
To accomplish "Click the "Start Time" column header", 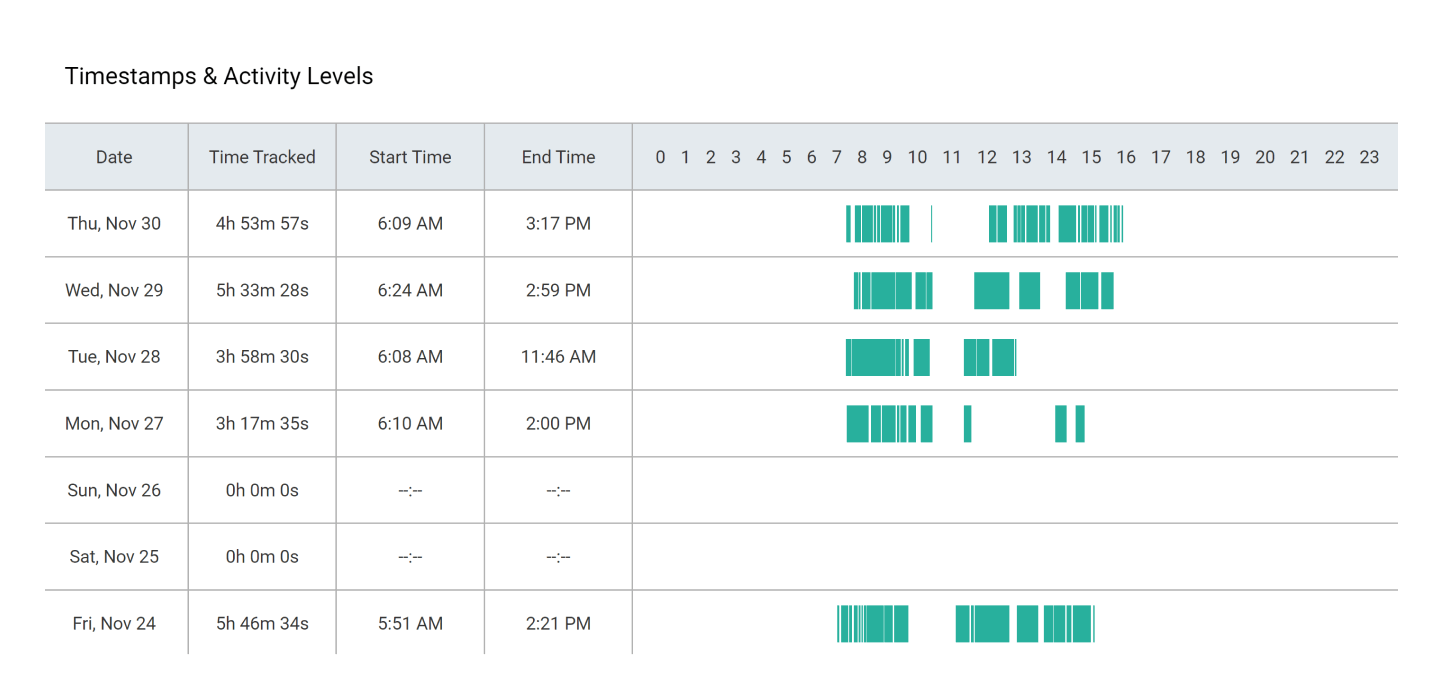I will (x=409, y=157).
